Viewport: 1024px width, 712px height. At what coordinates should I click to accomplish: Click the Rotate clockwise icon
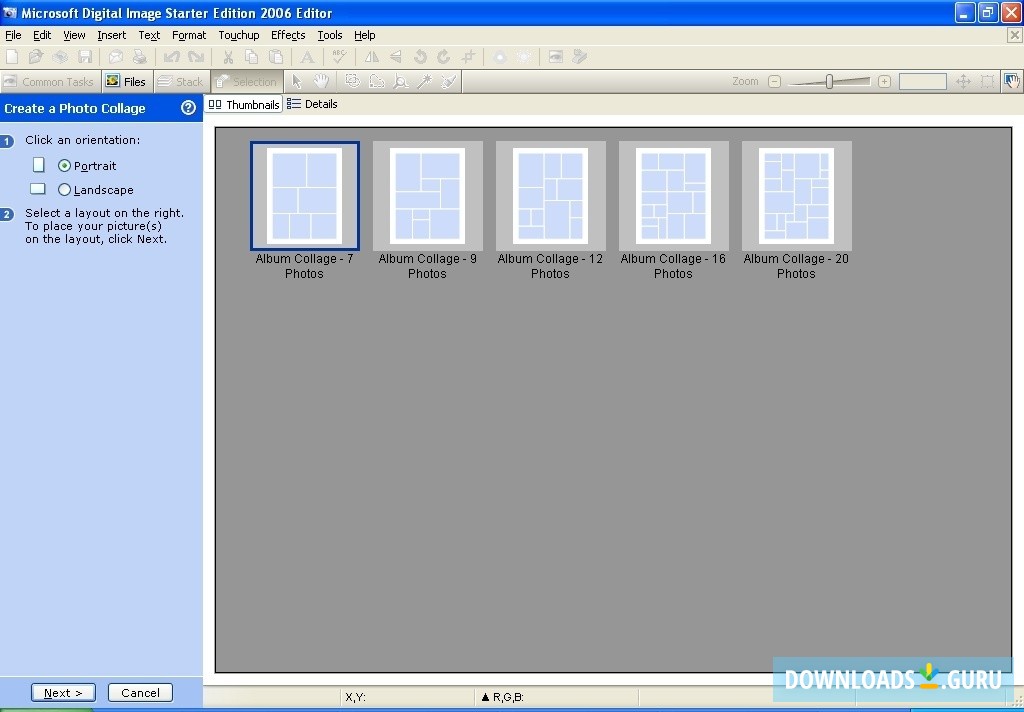tap(444, 57)
